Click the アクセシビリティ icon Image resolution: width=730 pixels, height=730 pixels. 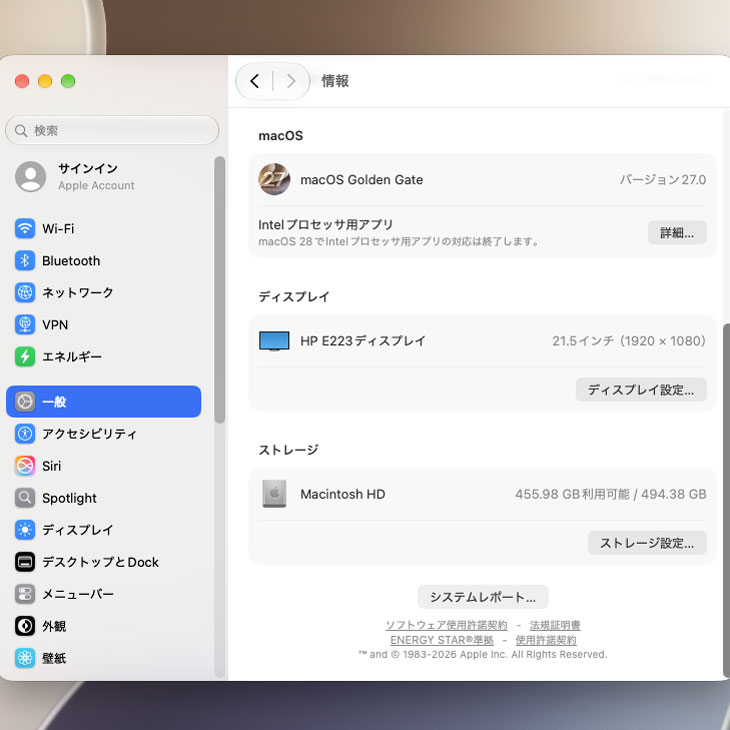pyautogui.click(x=25, y=433)
